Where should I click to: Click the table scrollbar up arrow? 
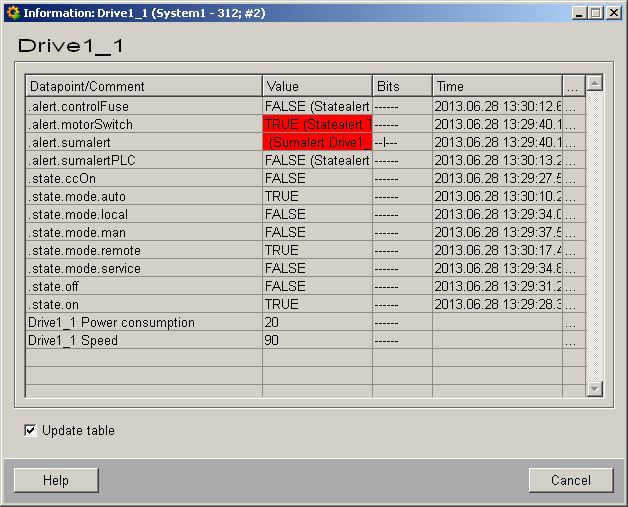(x=595, y=83)
